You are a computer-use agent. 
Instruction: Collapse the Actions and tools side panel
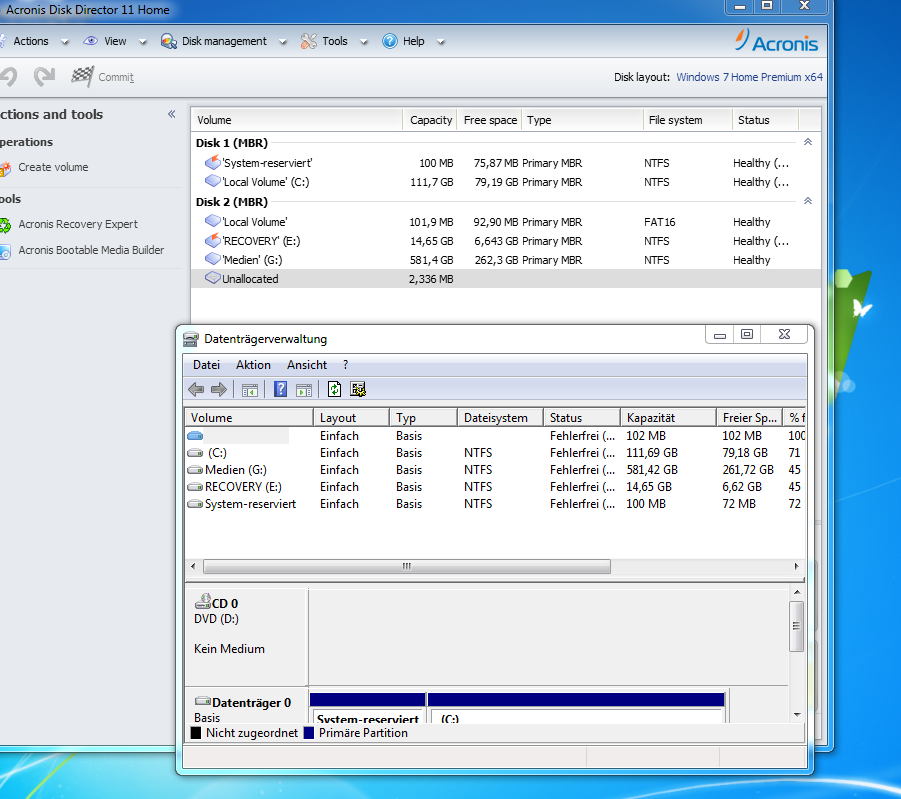coord(171,114)
